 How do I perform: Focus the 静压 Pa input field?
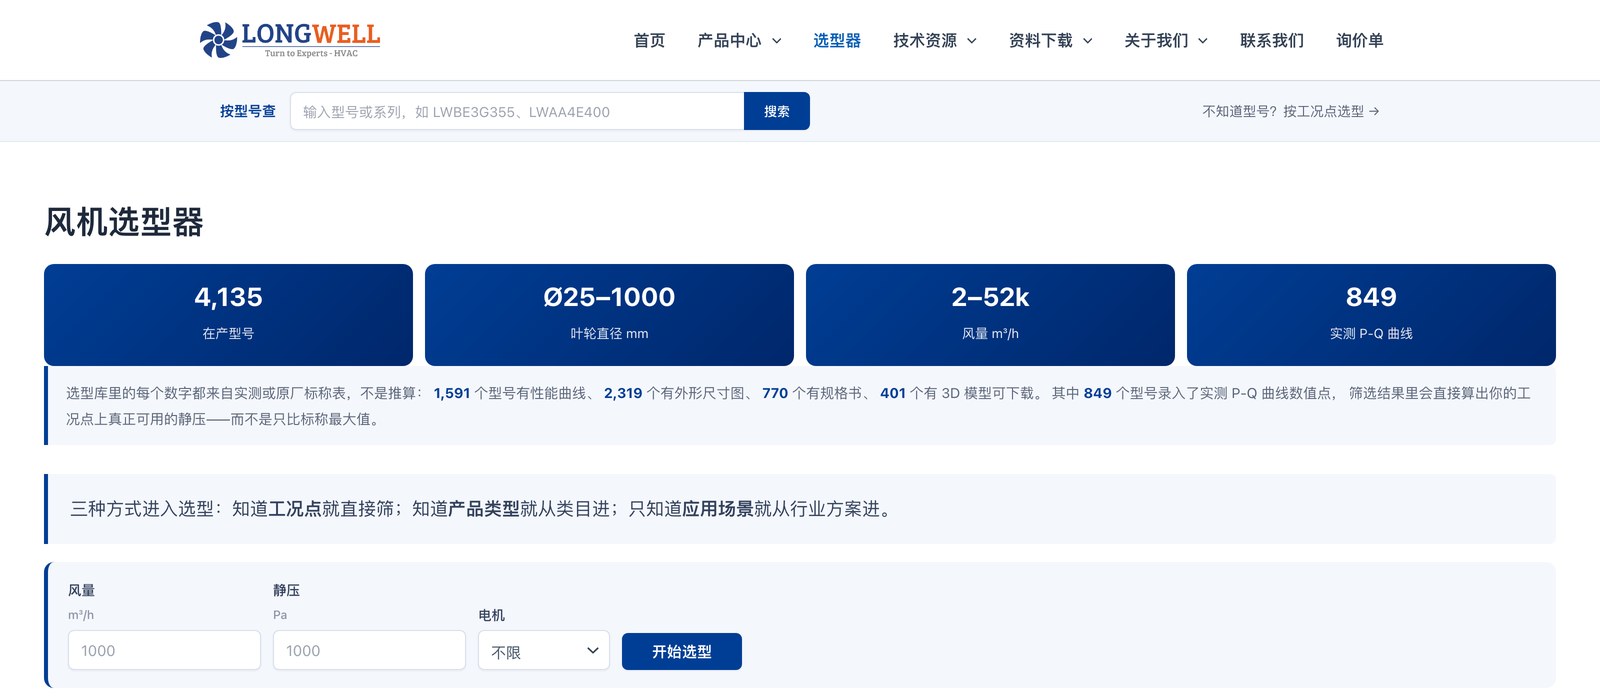click(369, 650)
